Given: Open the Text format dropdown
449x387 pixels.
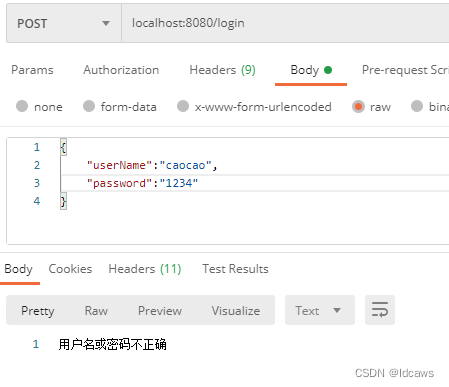Looking at the screenshot, I should [320, 310].
